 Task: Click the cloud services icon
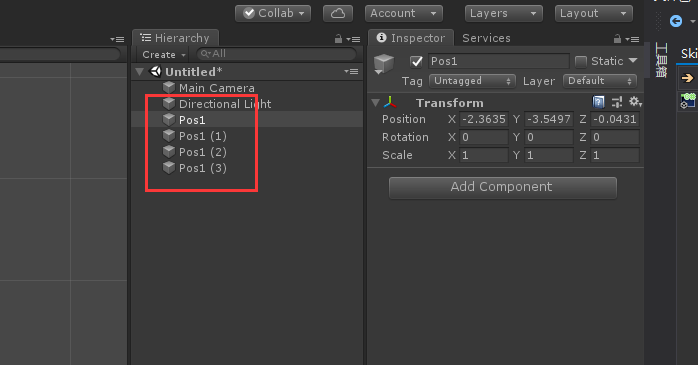(338, 13)
